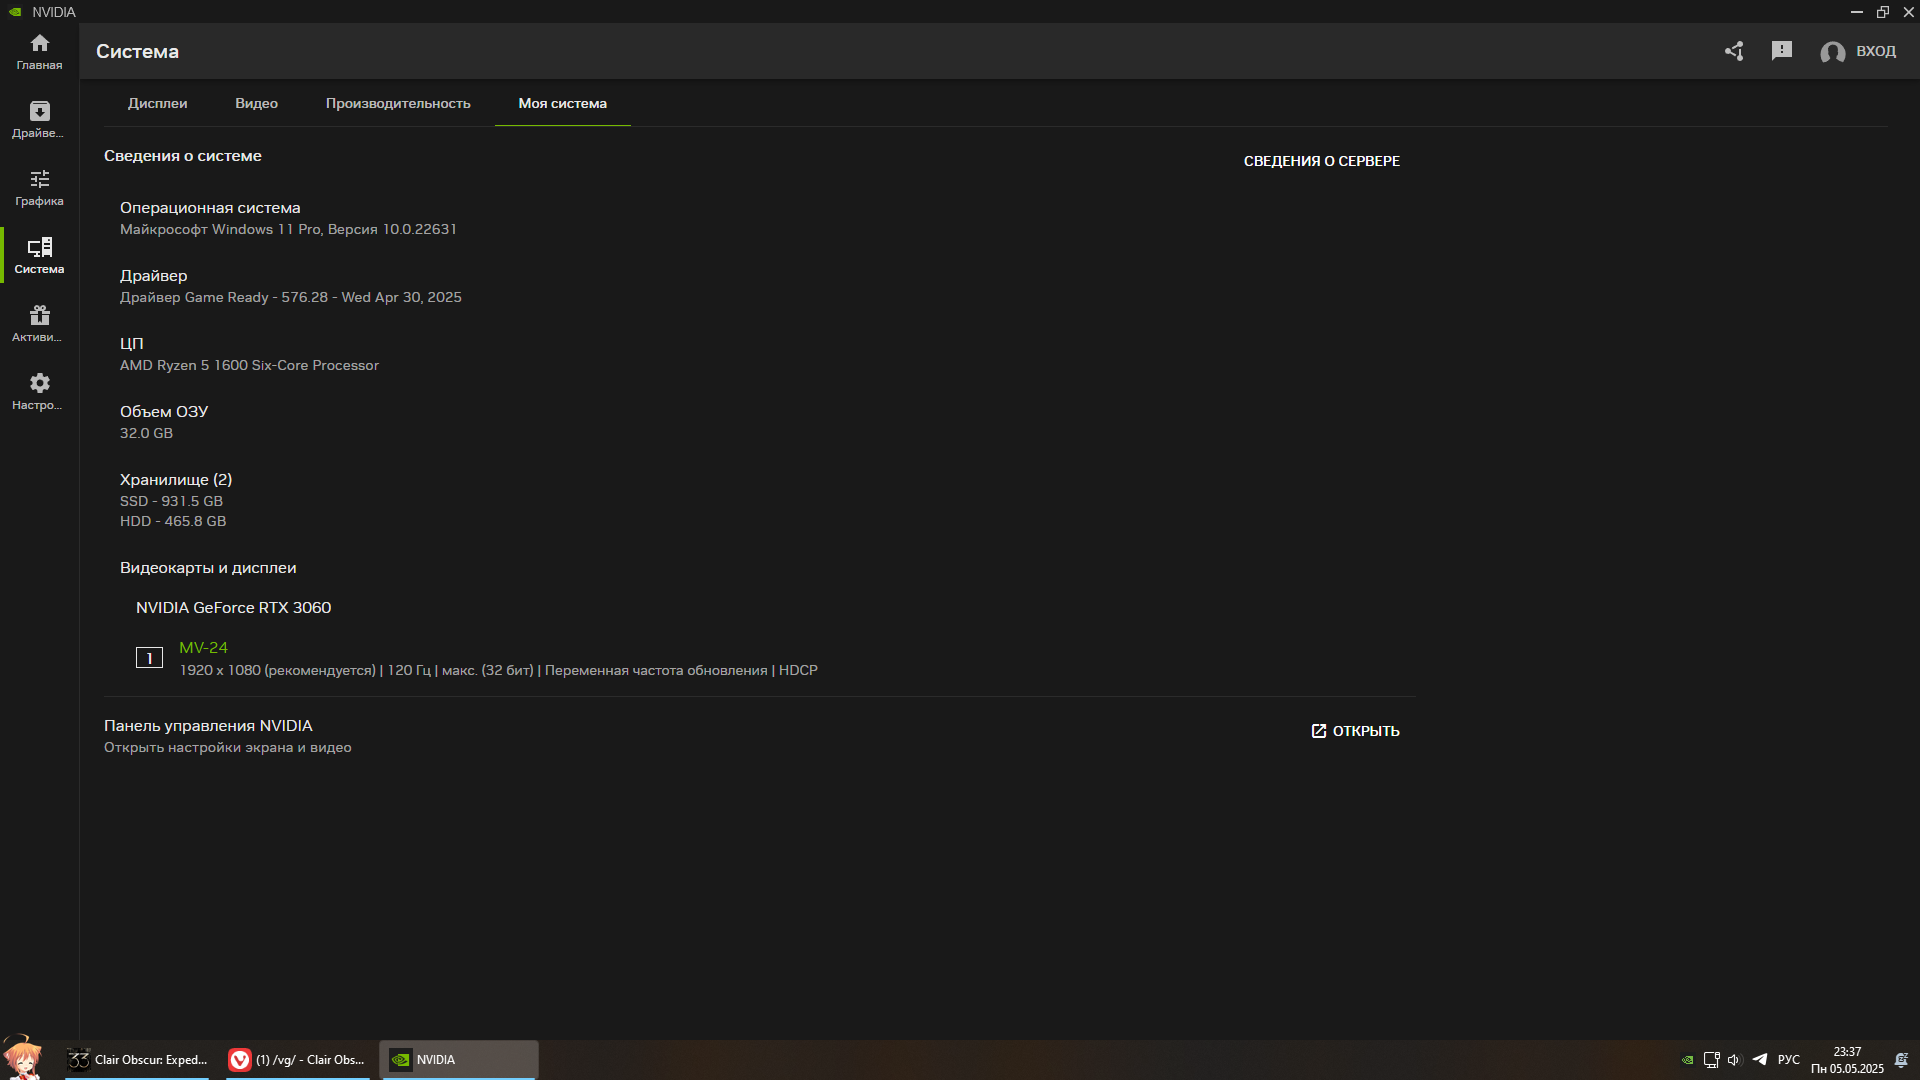Switch the РУС input language indicator

coord(1789,1060)
